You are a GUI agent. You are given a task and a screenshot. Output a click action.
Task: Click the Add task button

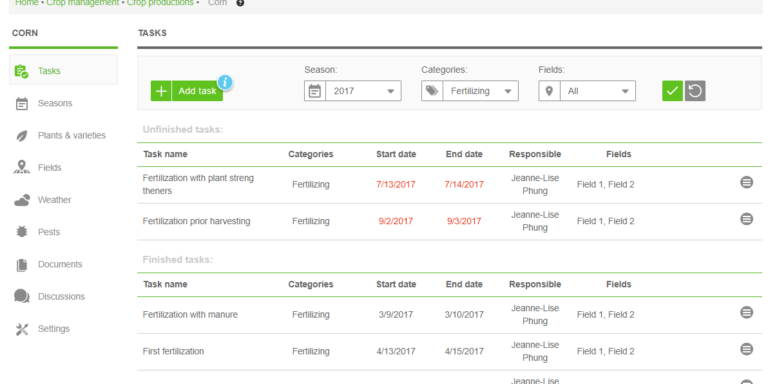(x=187, y=91)
